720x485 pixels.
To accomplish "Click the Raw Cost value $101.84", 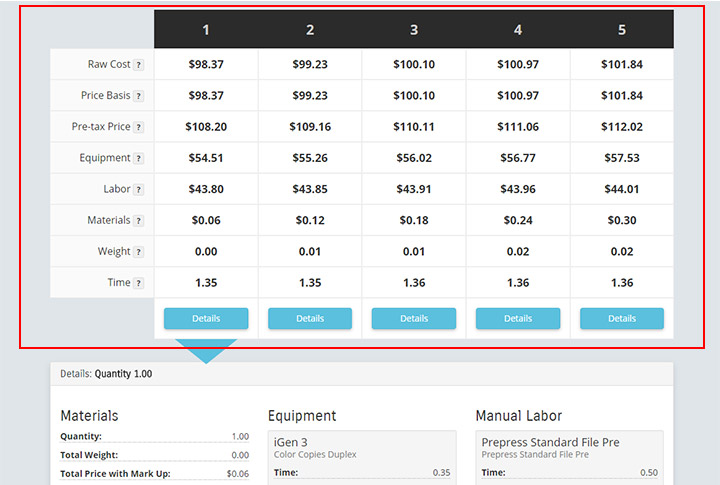I will pyautogui.click(x=622, y=64).
